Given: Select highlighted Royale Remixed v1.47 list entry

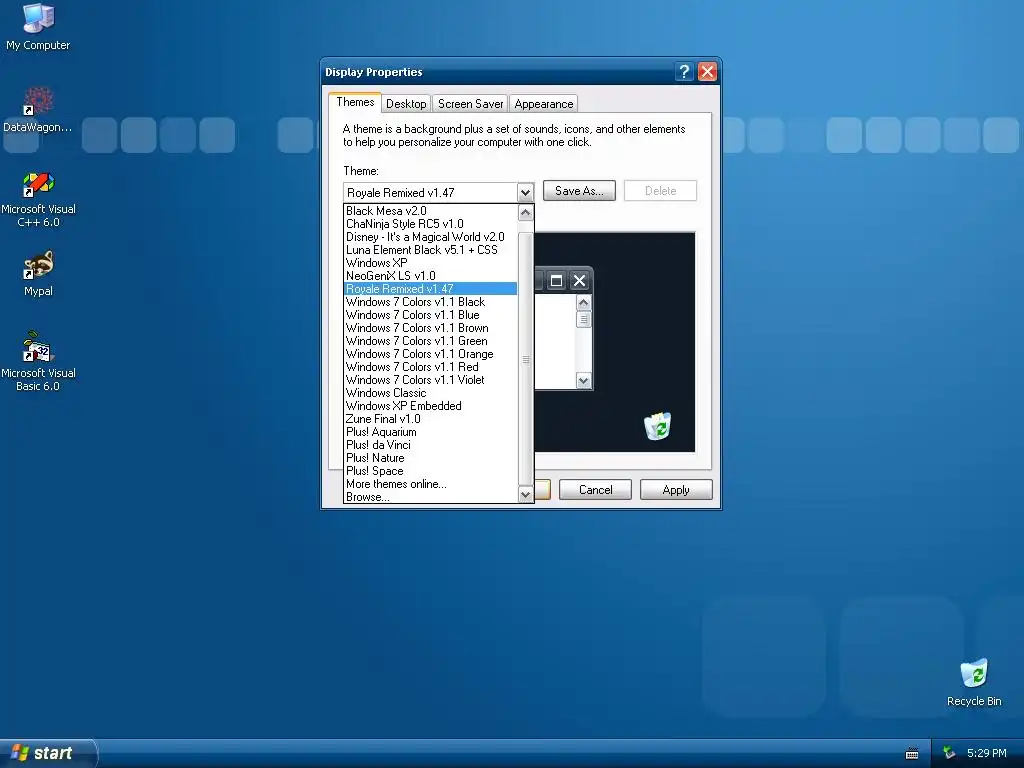Looking at the screenshot, I should click(430, 289).
